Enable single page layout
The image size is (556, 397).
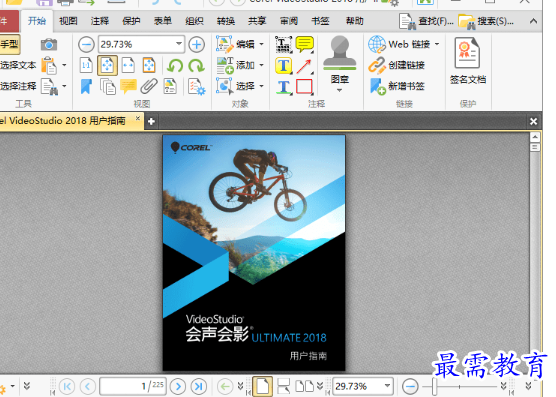(x=262, y=386)
